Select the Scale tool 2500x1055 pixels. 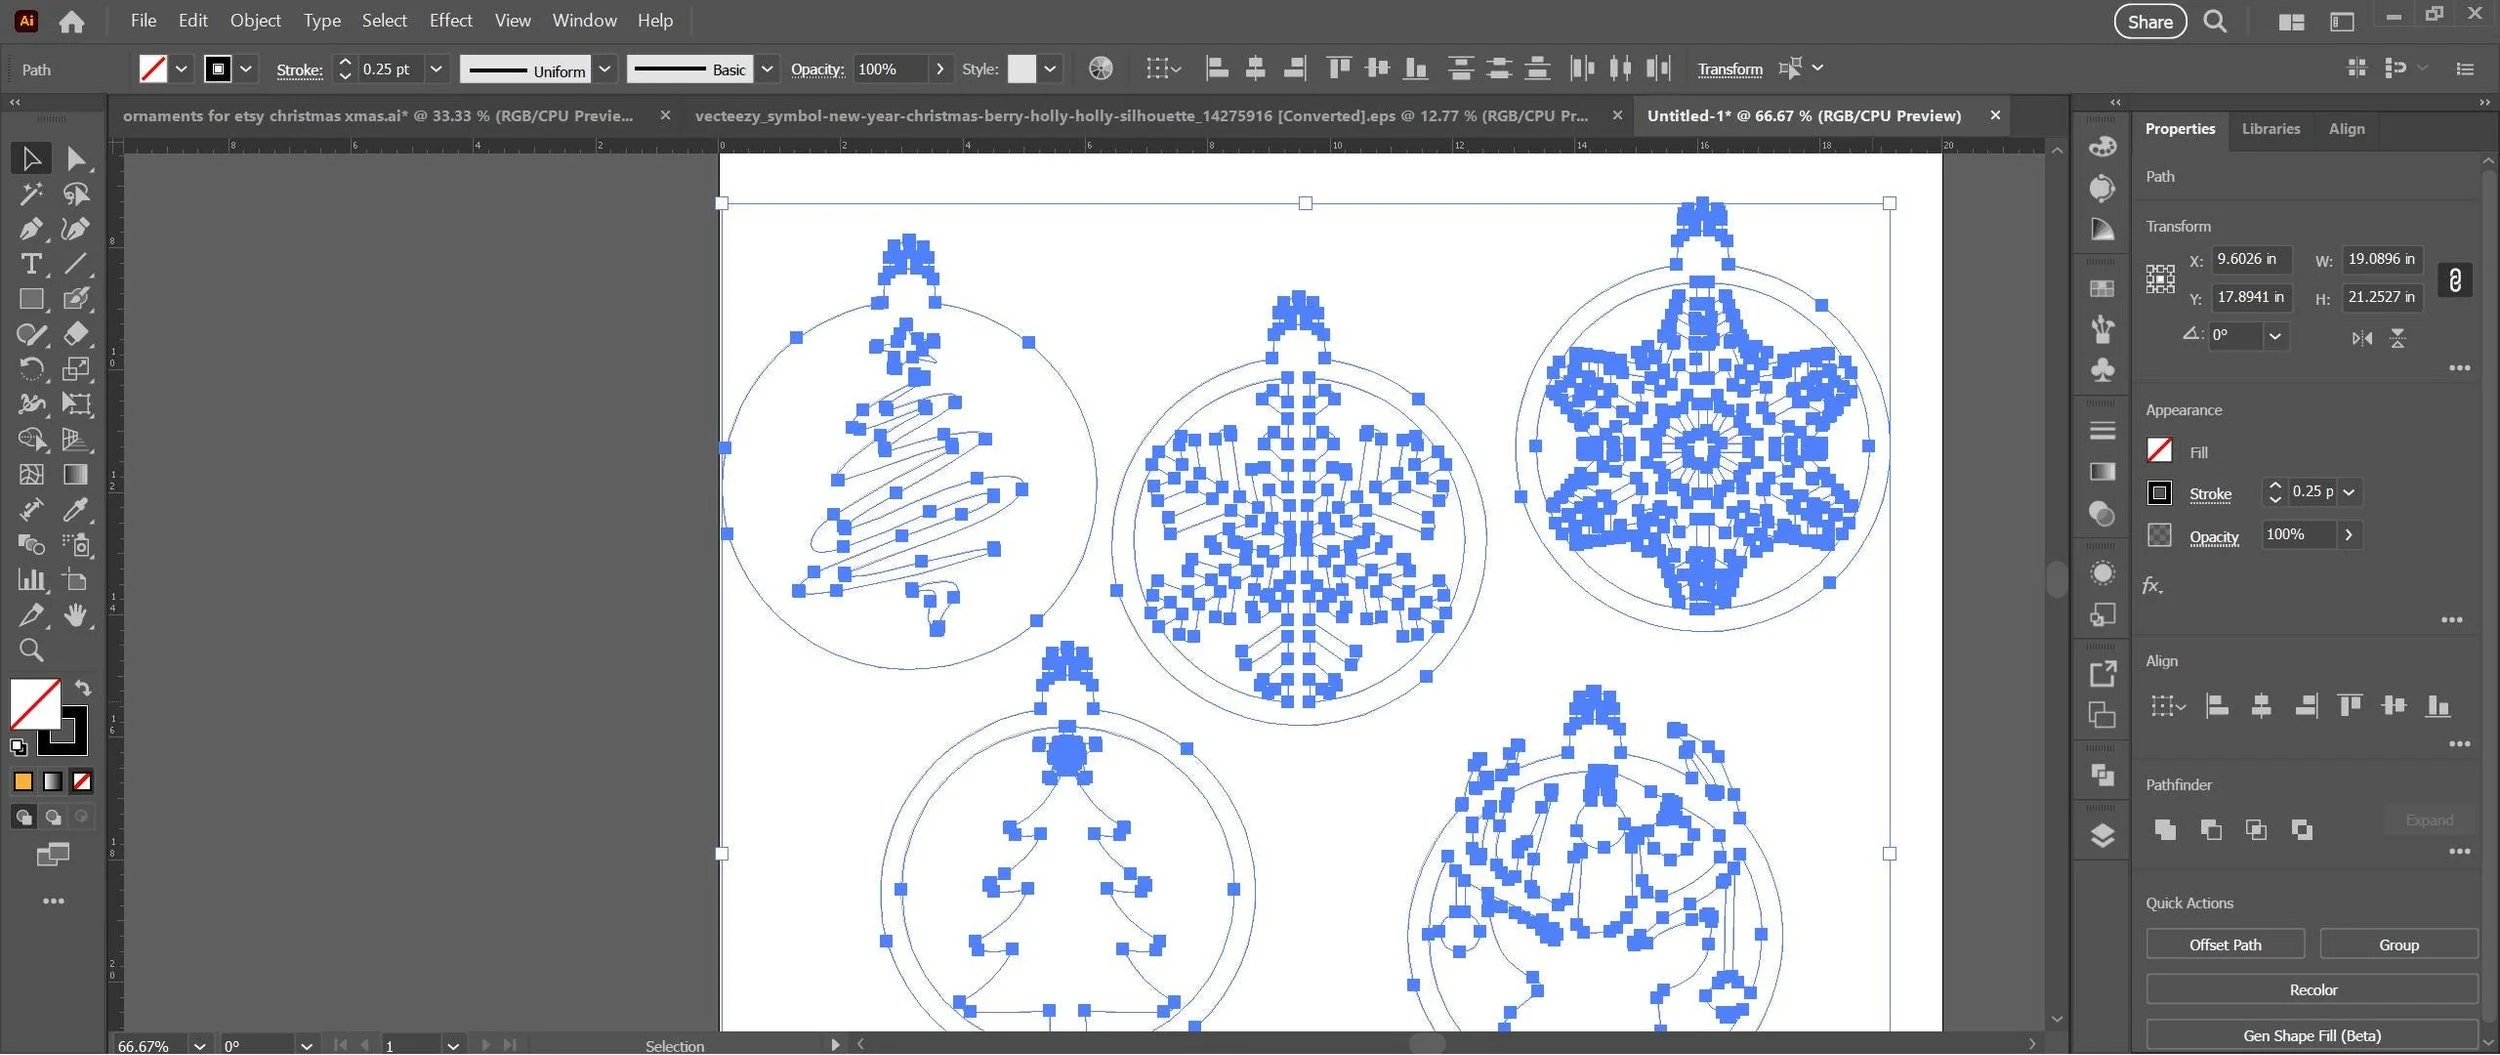coord(76,369)
